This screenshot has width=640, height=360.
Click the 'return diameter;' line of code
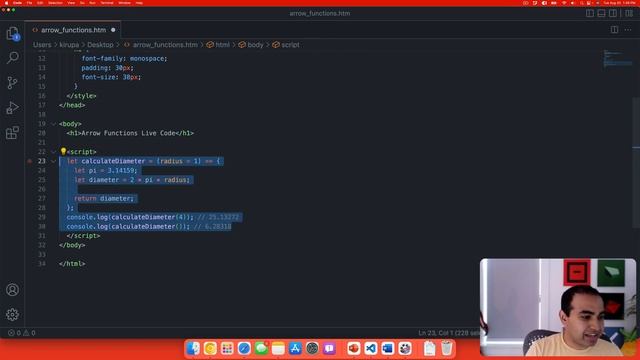[104, 198]
